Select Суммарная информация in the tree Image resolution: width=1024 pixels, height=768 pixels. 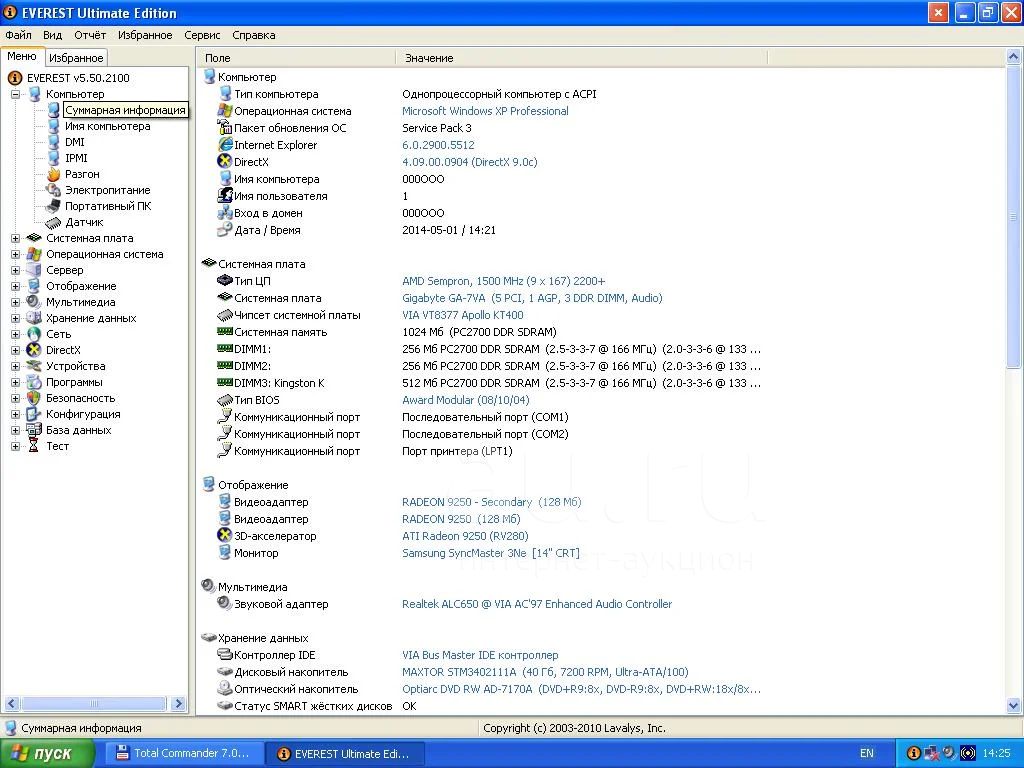(x=125, y=110)
